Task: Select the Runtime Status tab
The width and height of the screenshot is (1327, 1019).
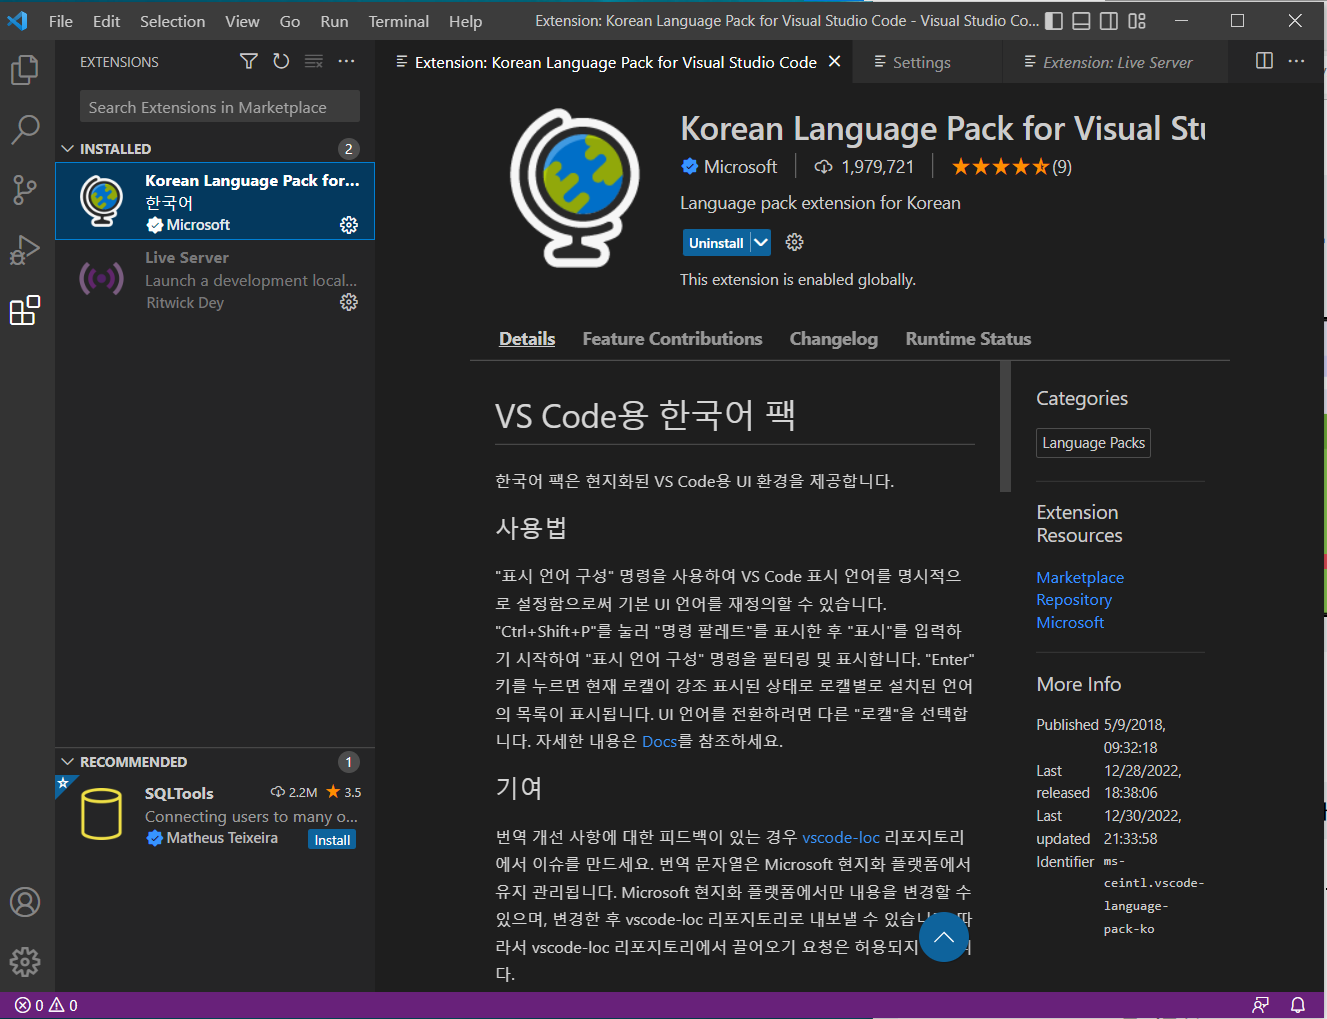Action: tap(968, 339)
